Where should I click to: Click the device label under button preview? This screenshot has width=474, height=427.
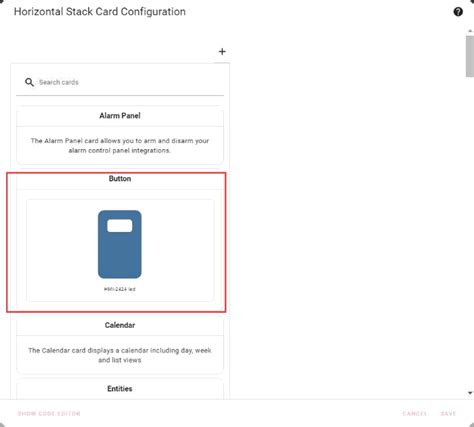pos(120,289)
